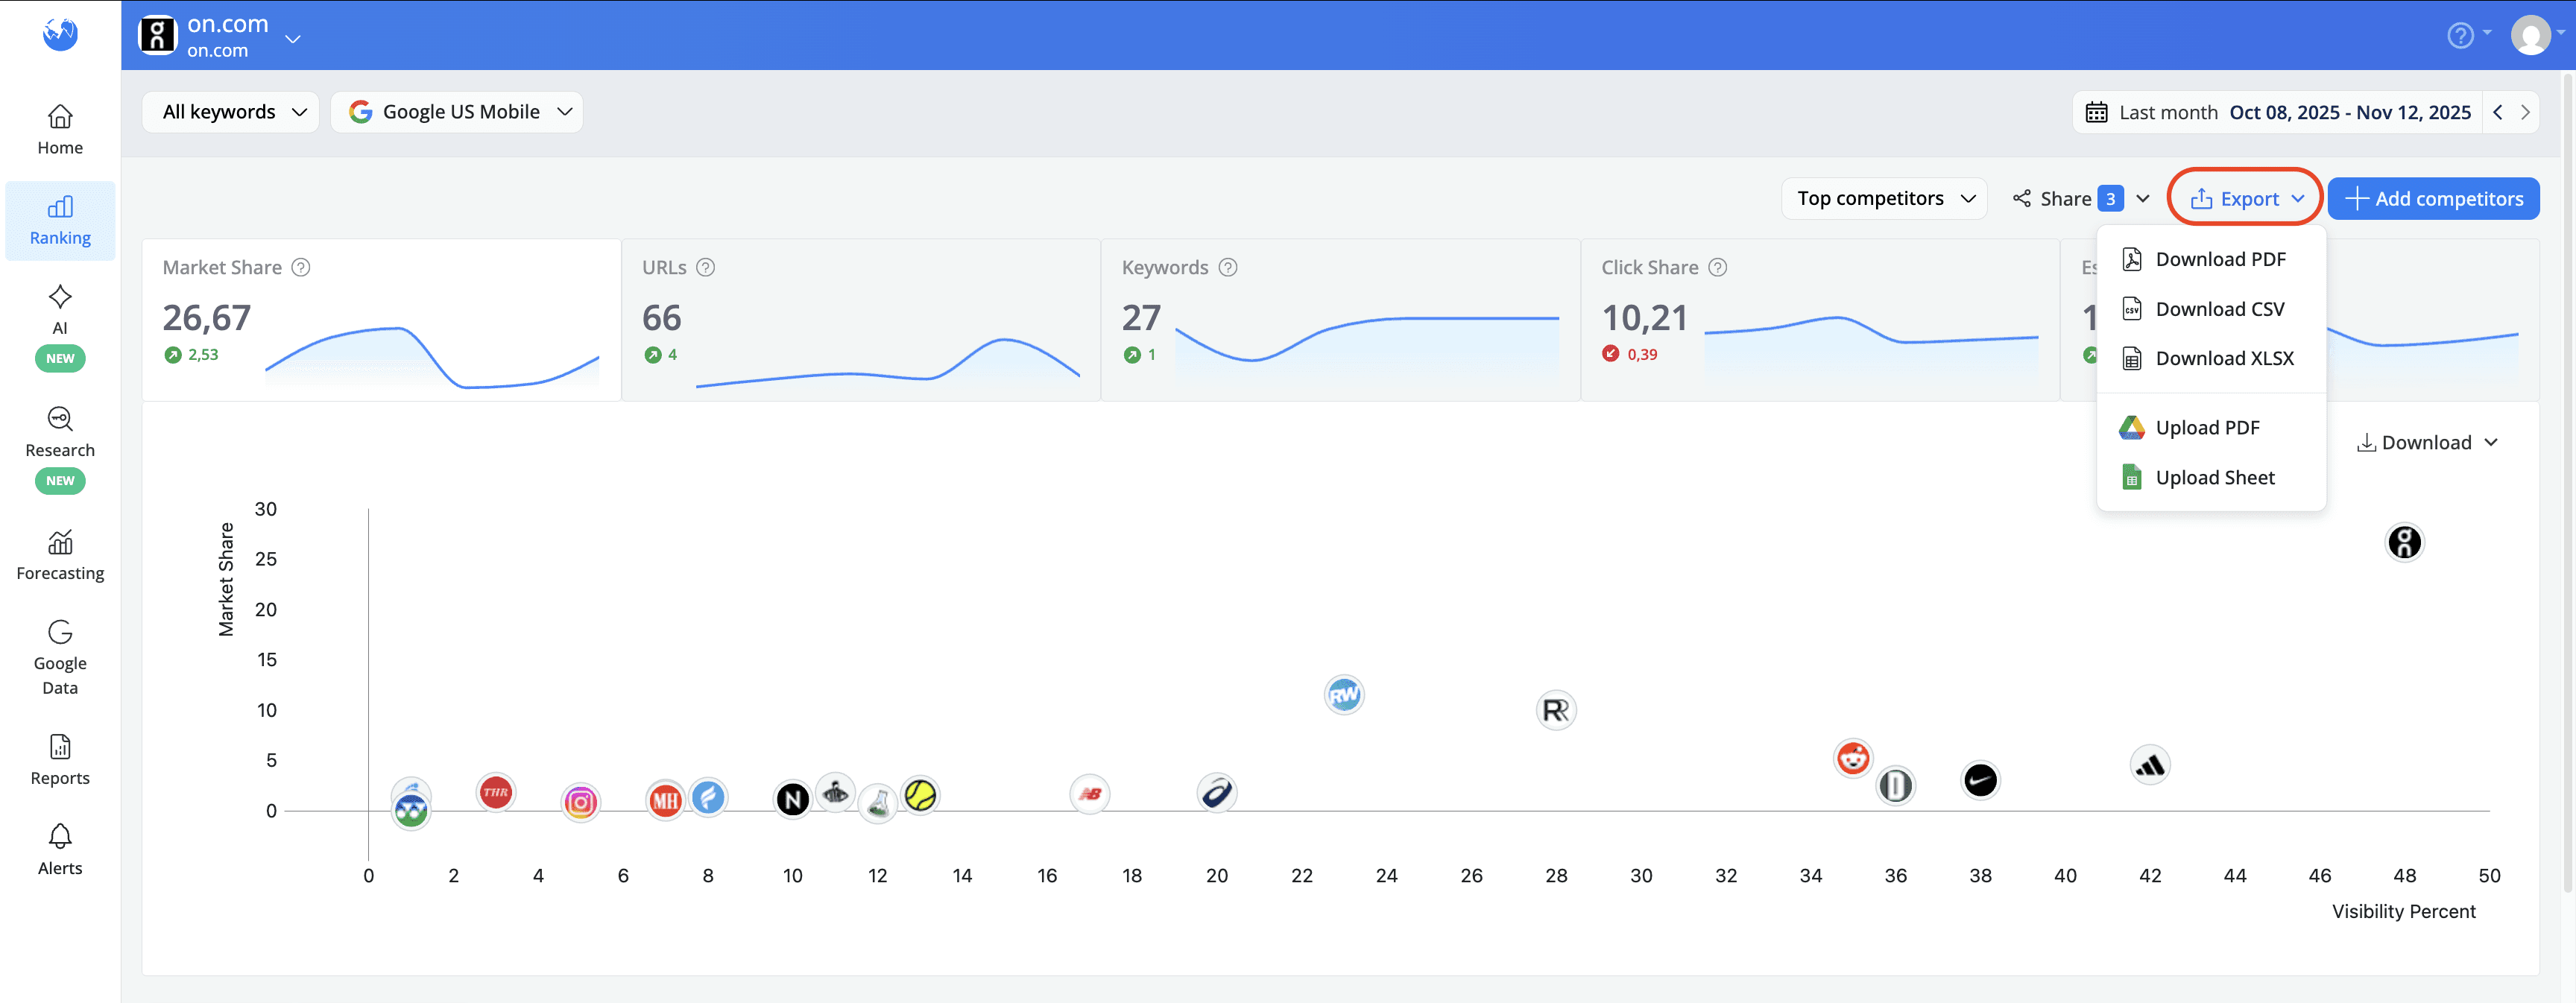Expand the on.com project selector
This screenshot has height=1003, width=2576.
point(293,39)
